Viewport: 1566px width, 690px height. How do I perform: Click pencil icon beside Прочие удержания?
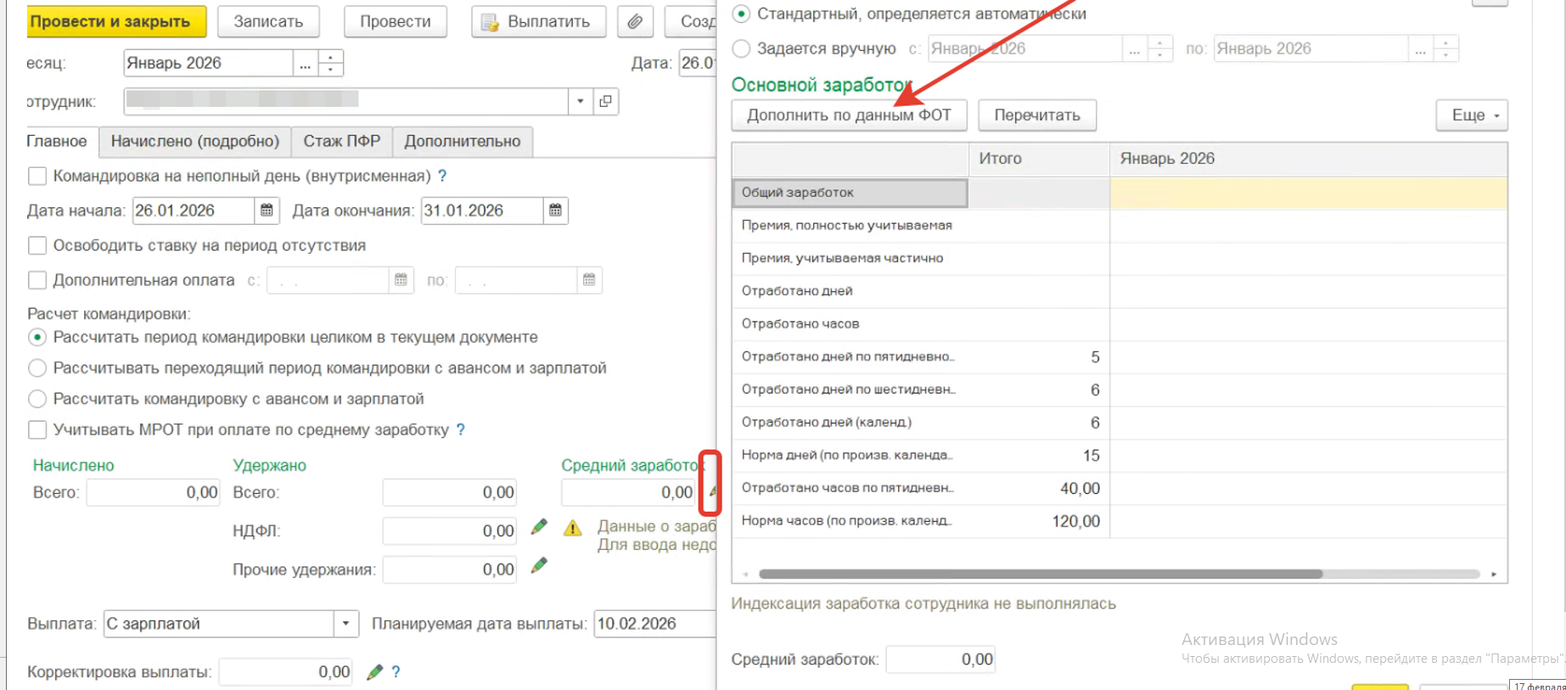point(540,566)
